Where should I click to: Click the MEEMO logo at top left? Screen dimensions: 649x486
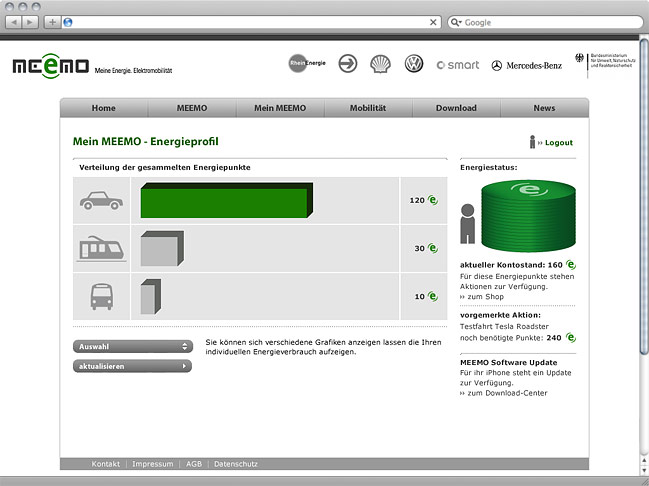tap(51, 66)
